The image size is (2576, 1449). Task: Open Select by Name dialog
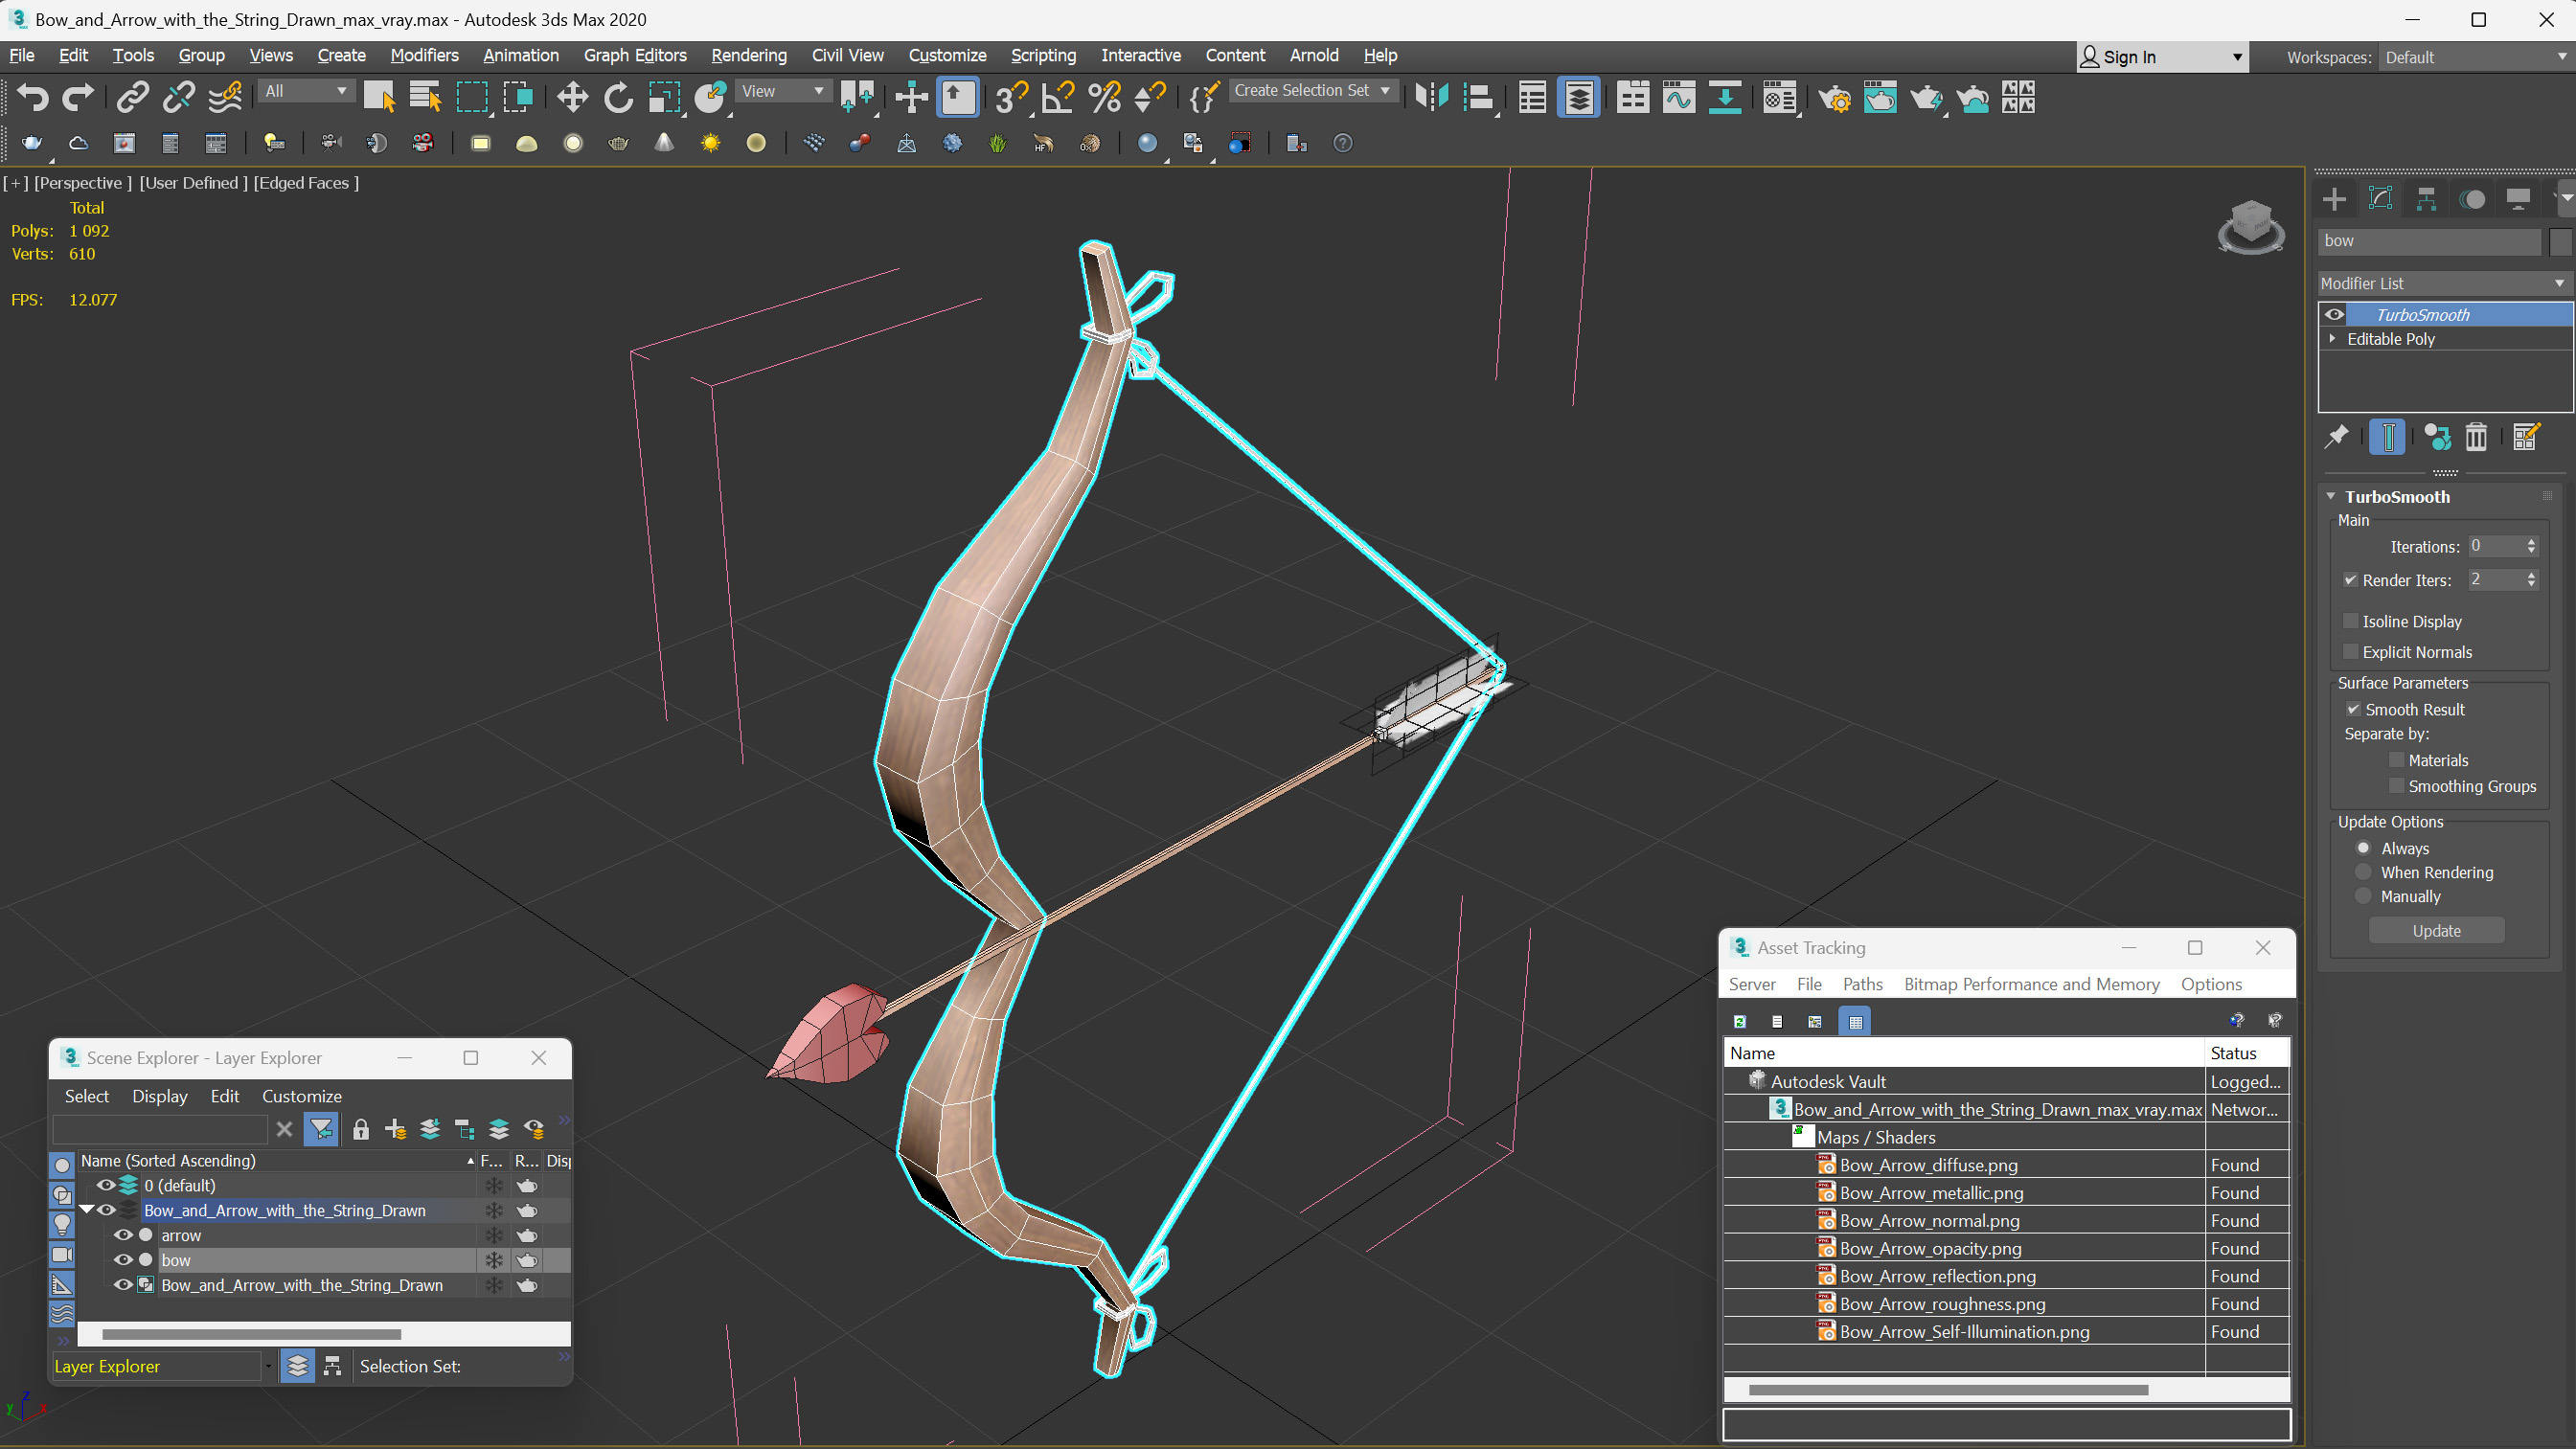click(x=425, y=97)
